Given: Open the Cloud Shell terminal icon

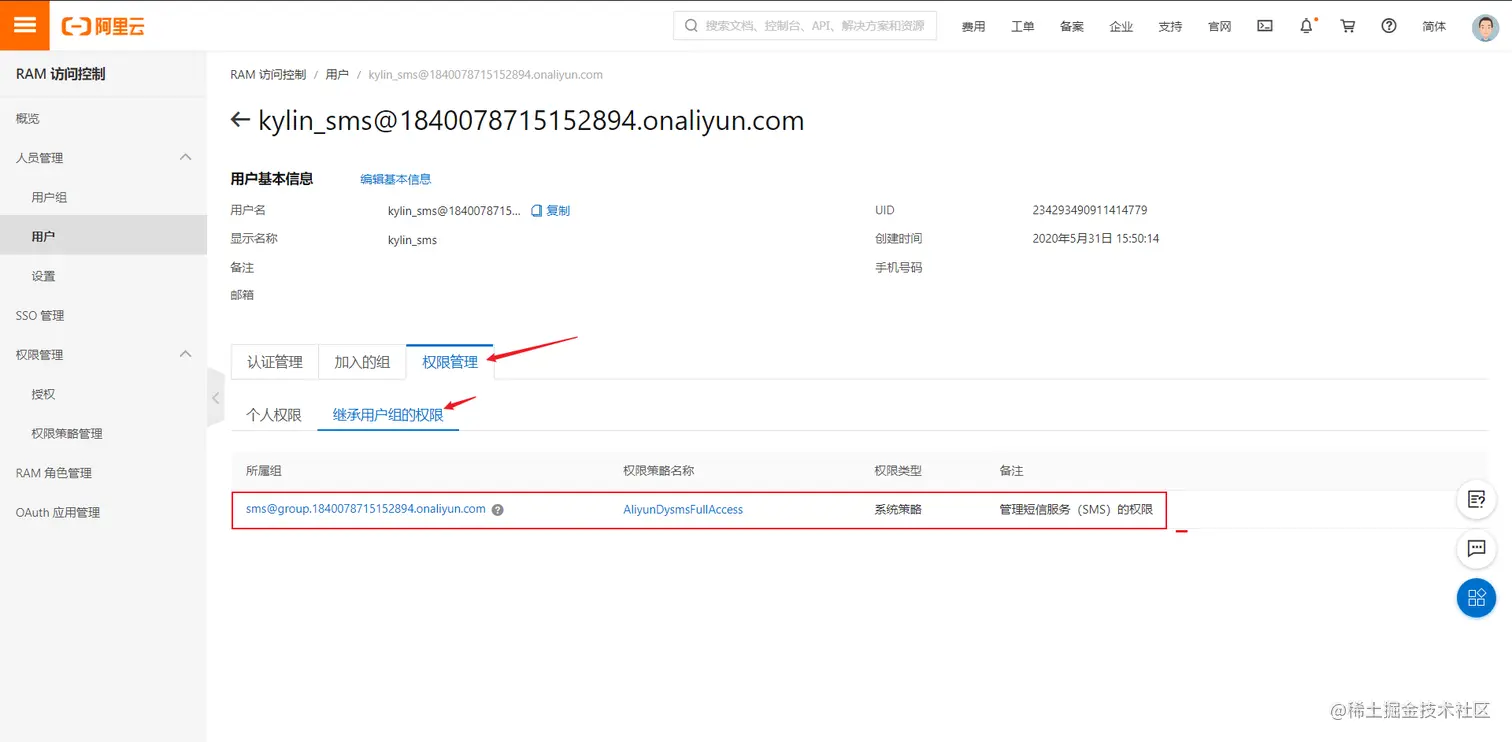Looking at the screenshot, I should click(x=1265, y=26).
